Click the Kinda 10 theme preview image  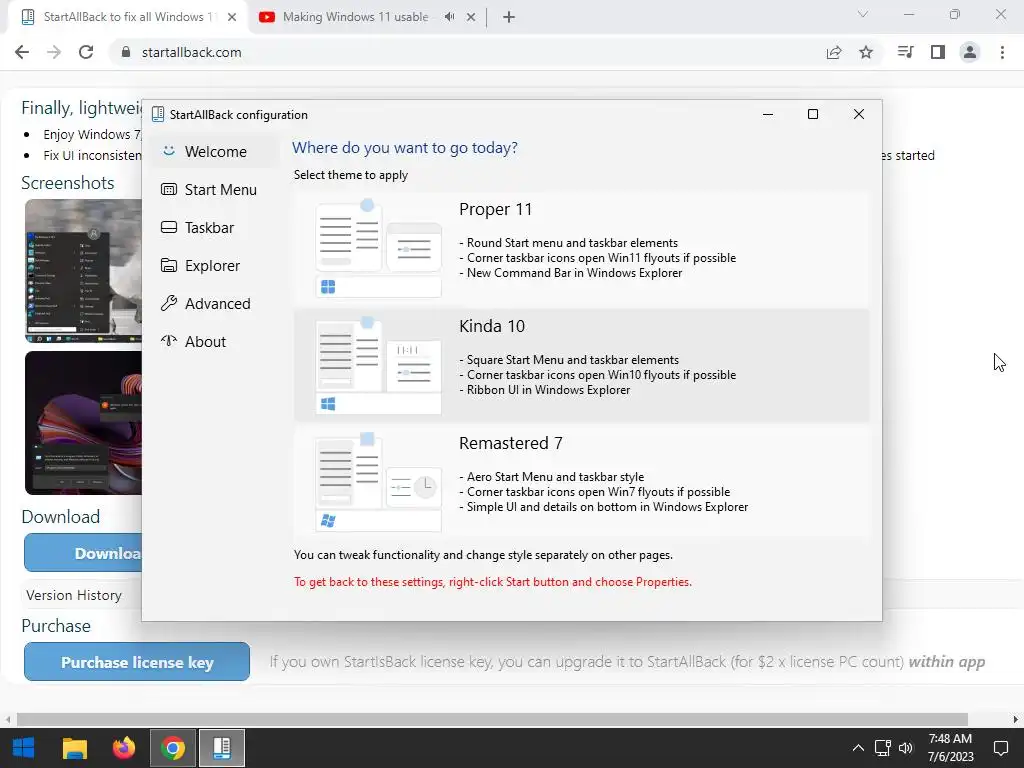pyautogui.click(x=378, y=365)
